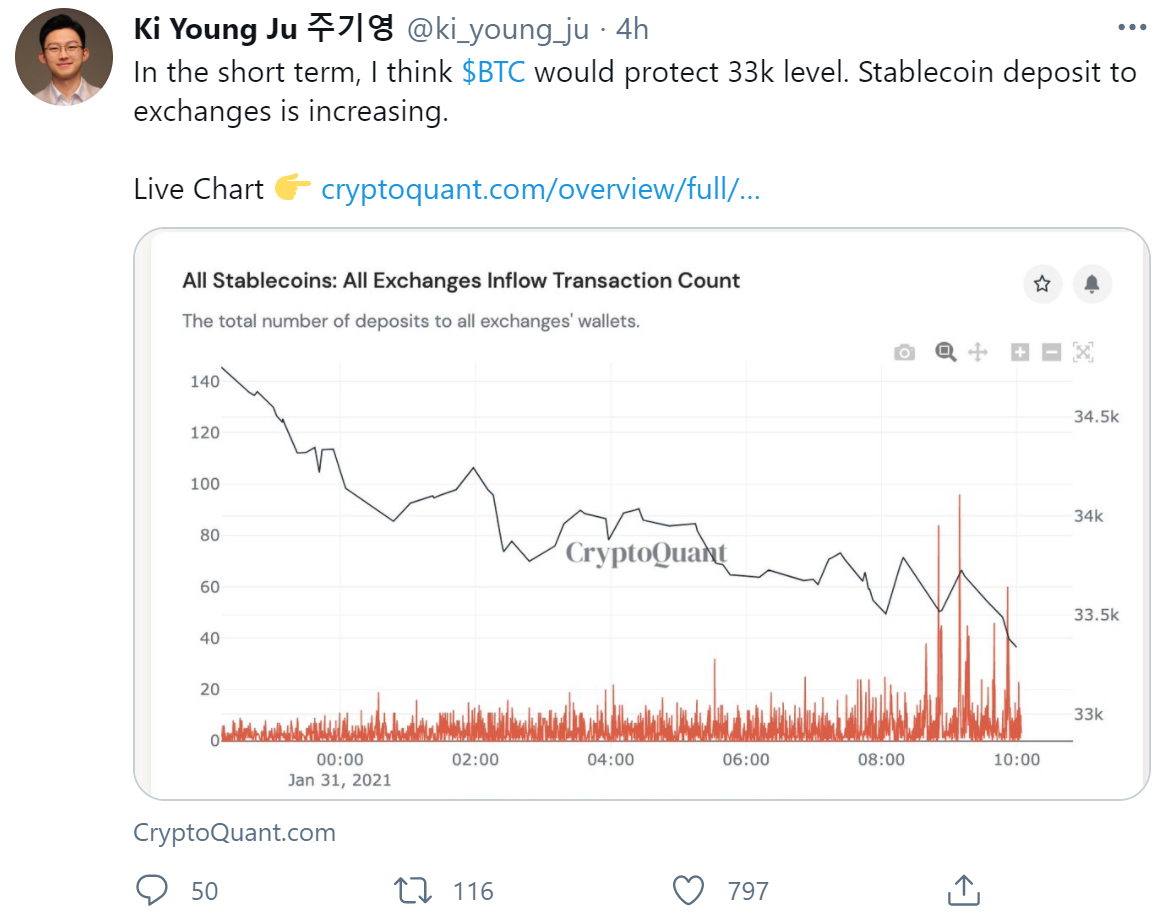Screen dimensions: 1168x922
Task: Open the 4h tweet timestamp
Action: (632, 29)
